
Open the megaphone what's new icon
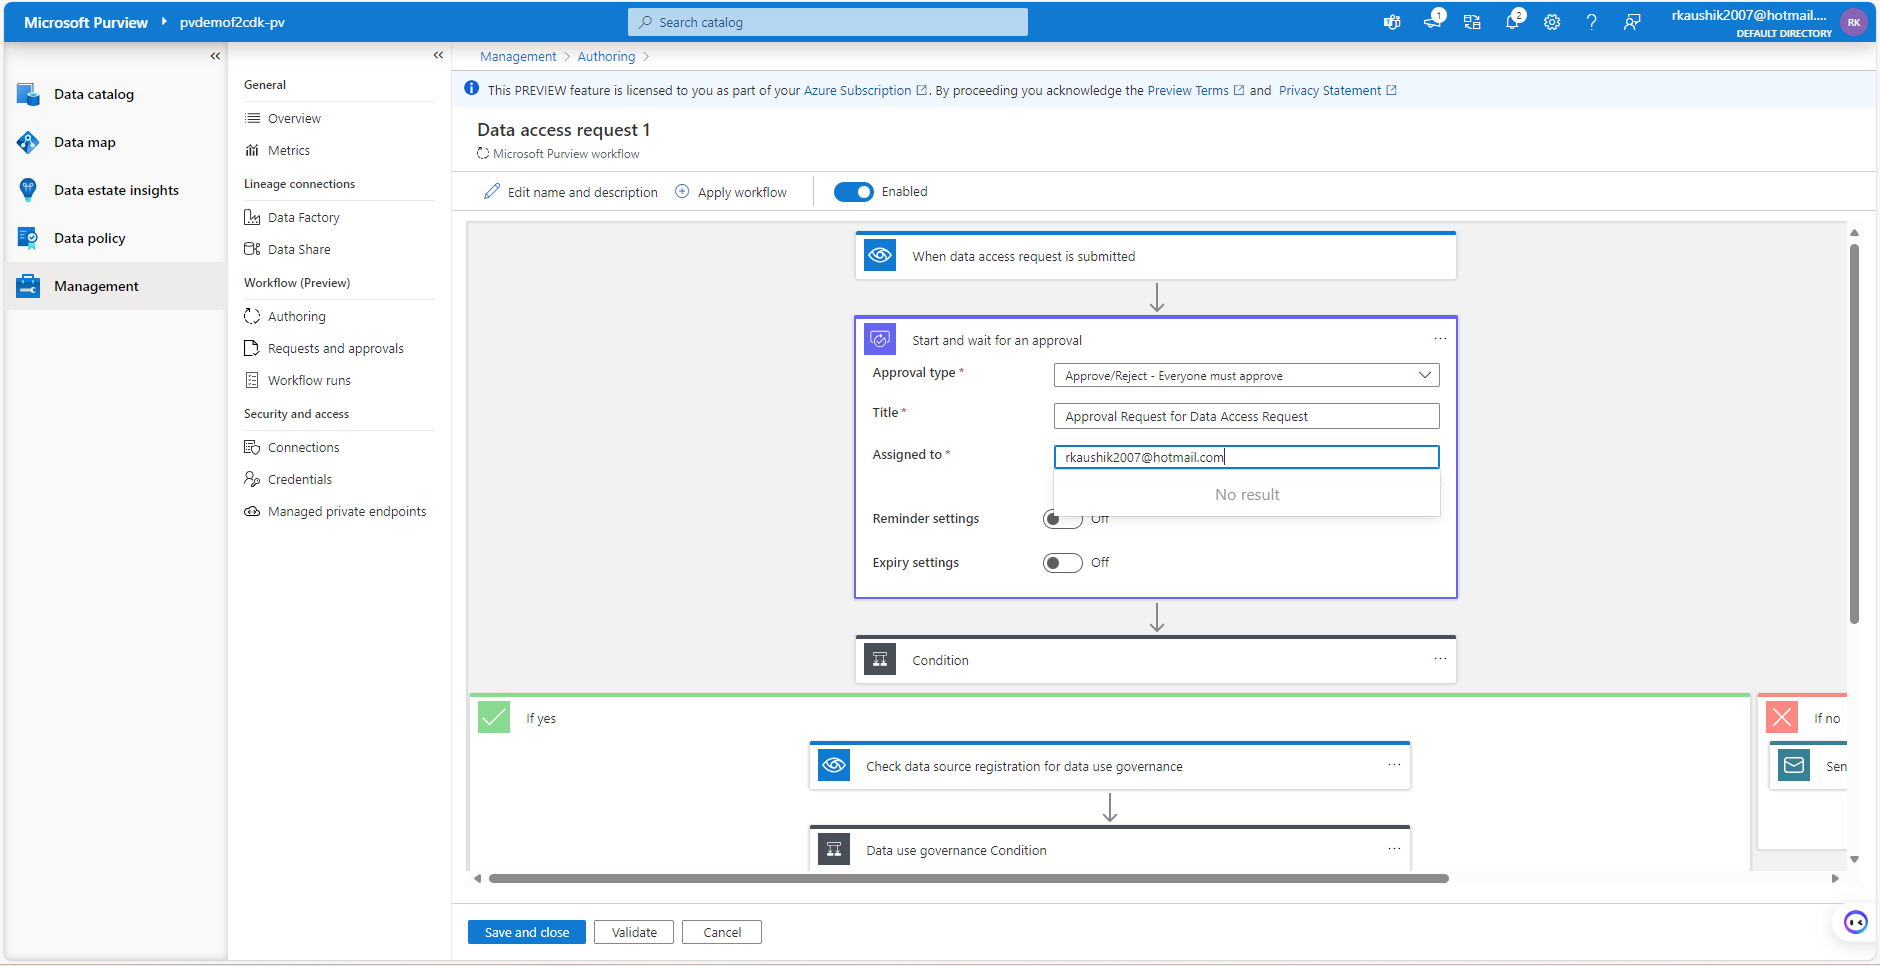1432,22
